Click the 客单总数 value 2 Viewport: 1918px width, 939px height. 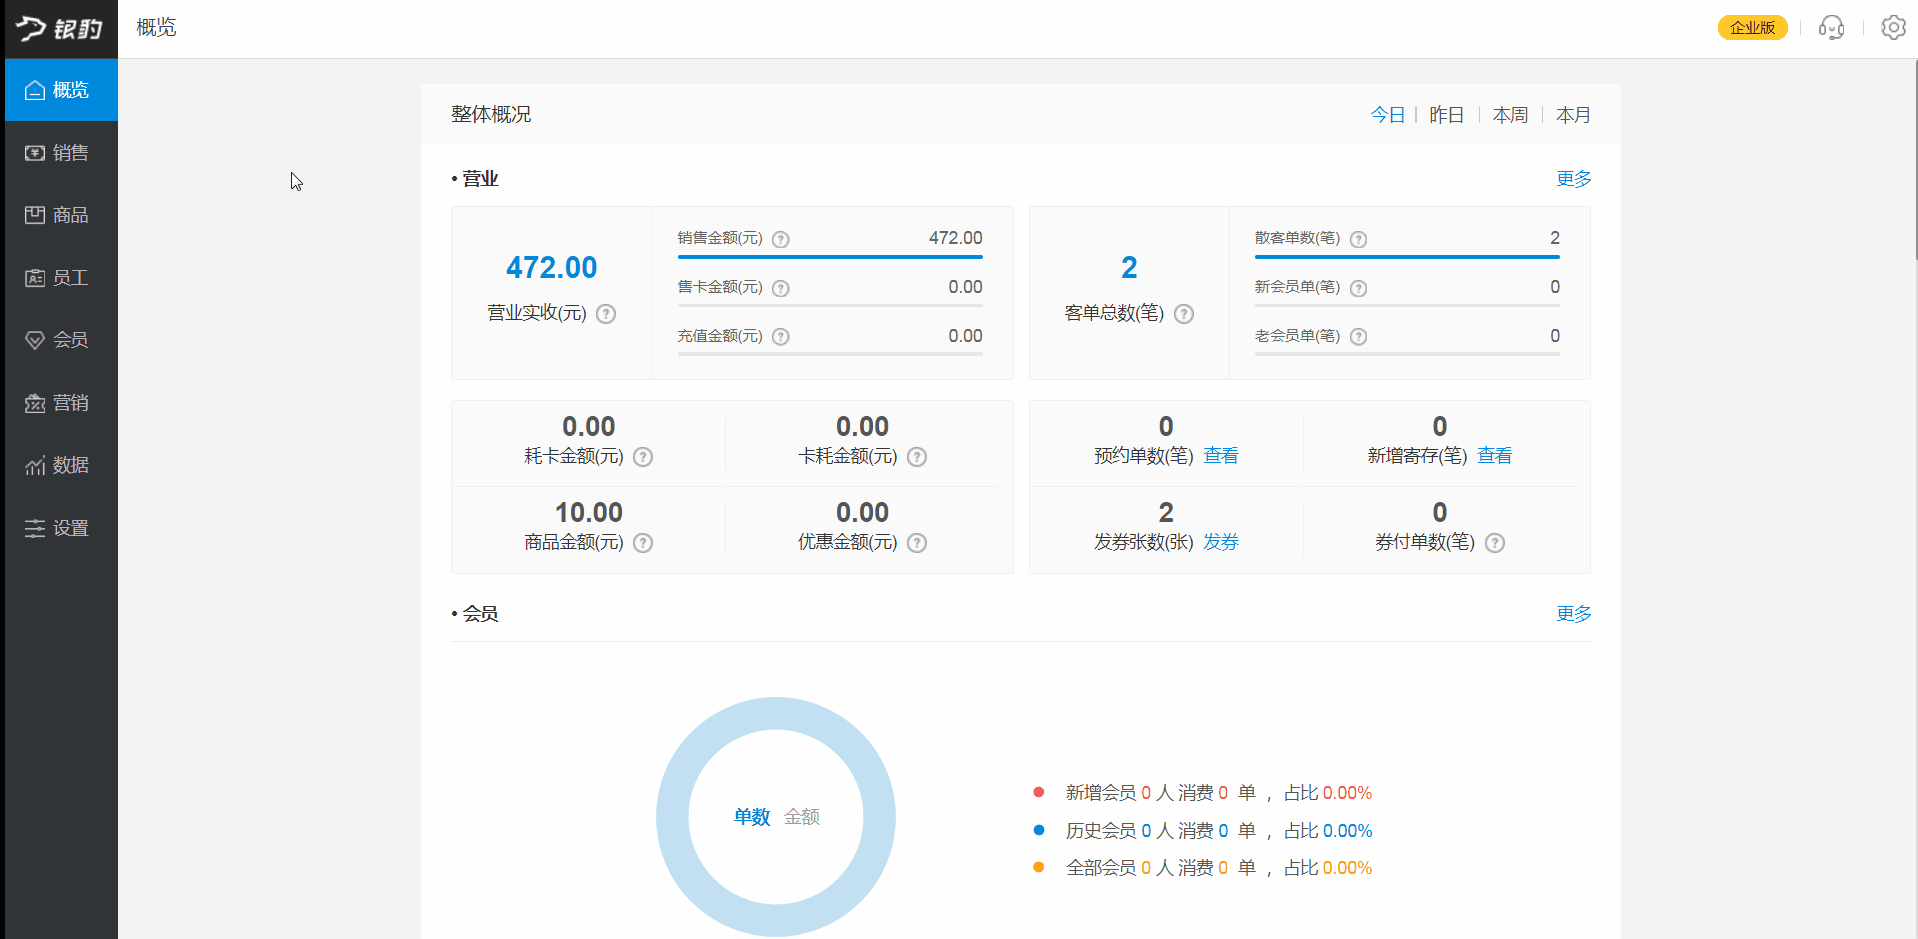(1129, 268)
